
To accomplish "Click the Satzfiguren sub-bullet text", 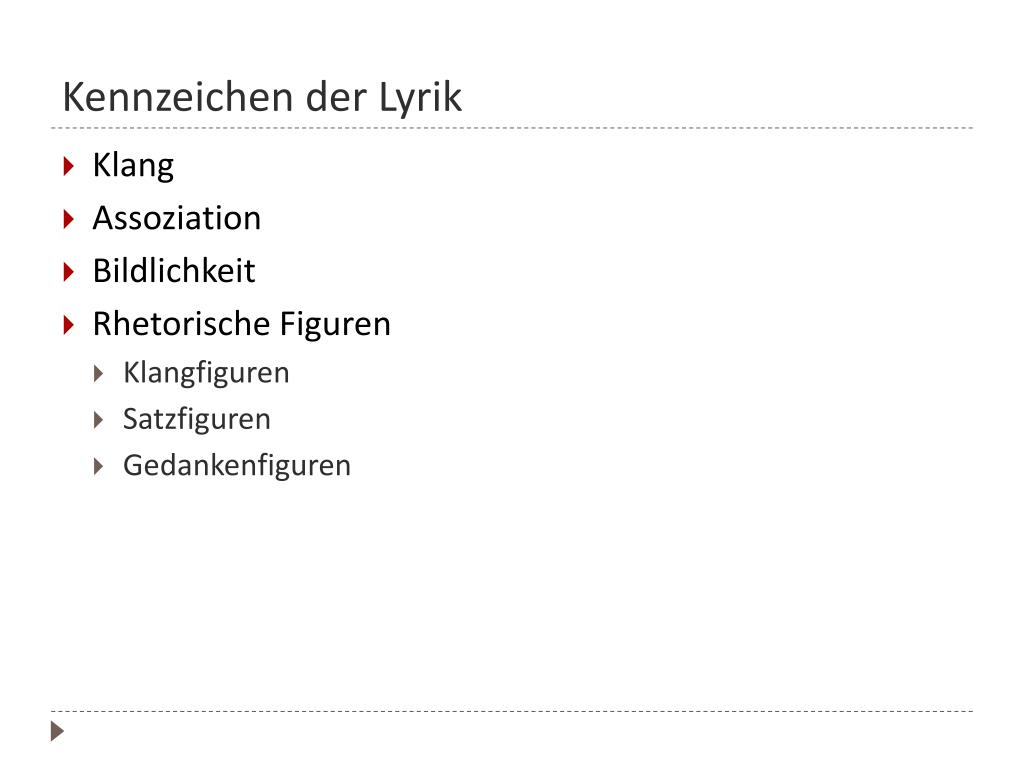I will [197, 420].
